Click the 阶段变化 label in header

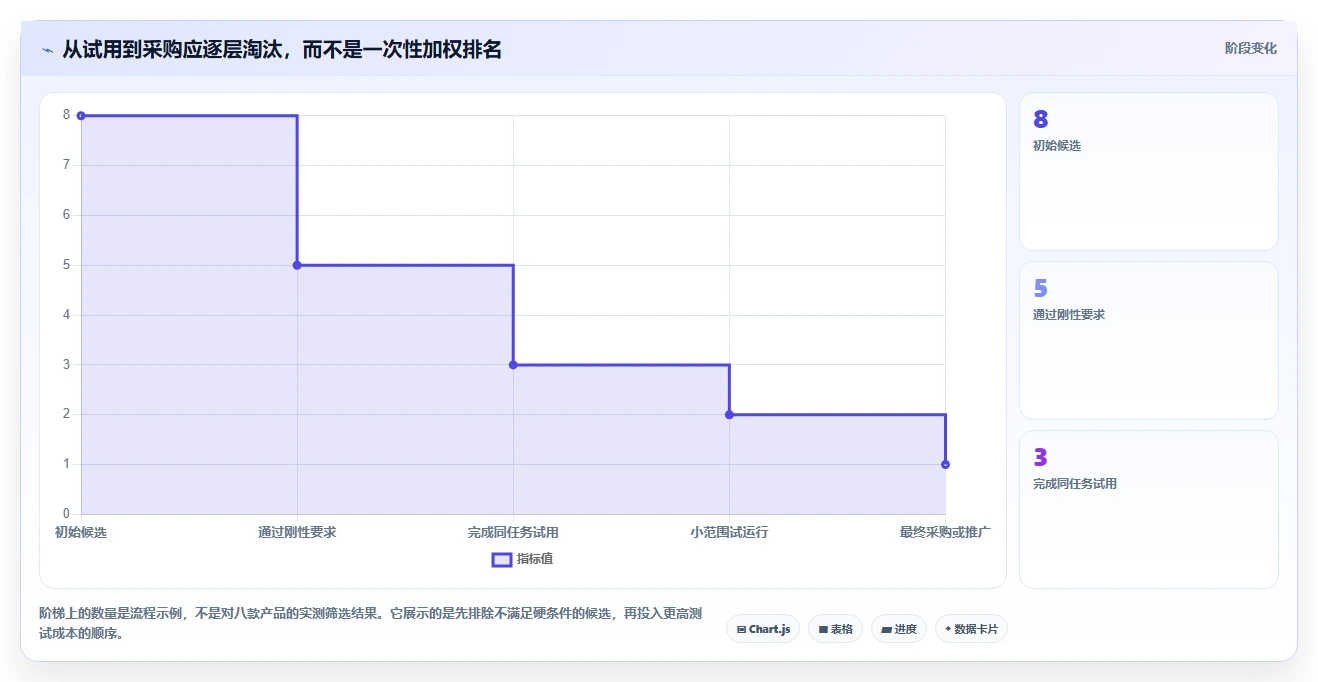tap(1251, 48)
